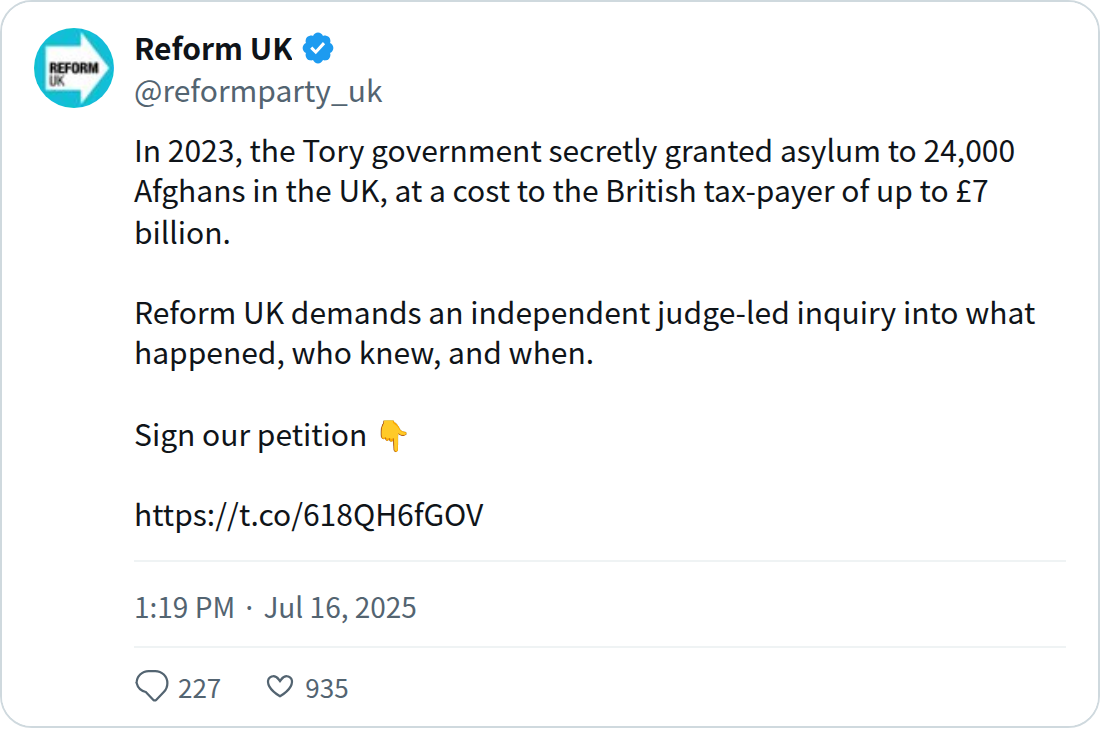The width and height of the screenshot is (1108, 736).
Task: Click the word 'billion.' in the tweet
Action: [182, 233]
